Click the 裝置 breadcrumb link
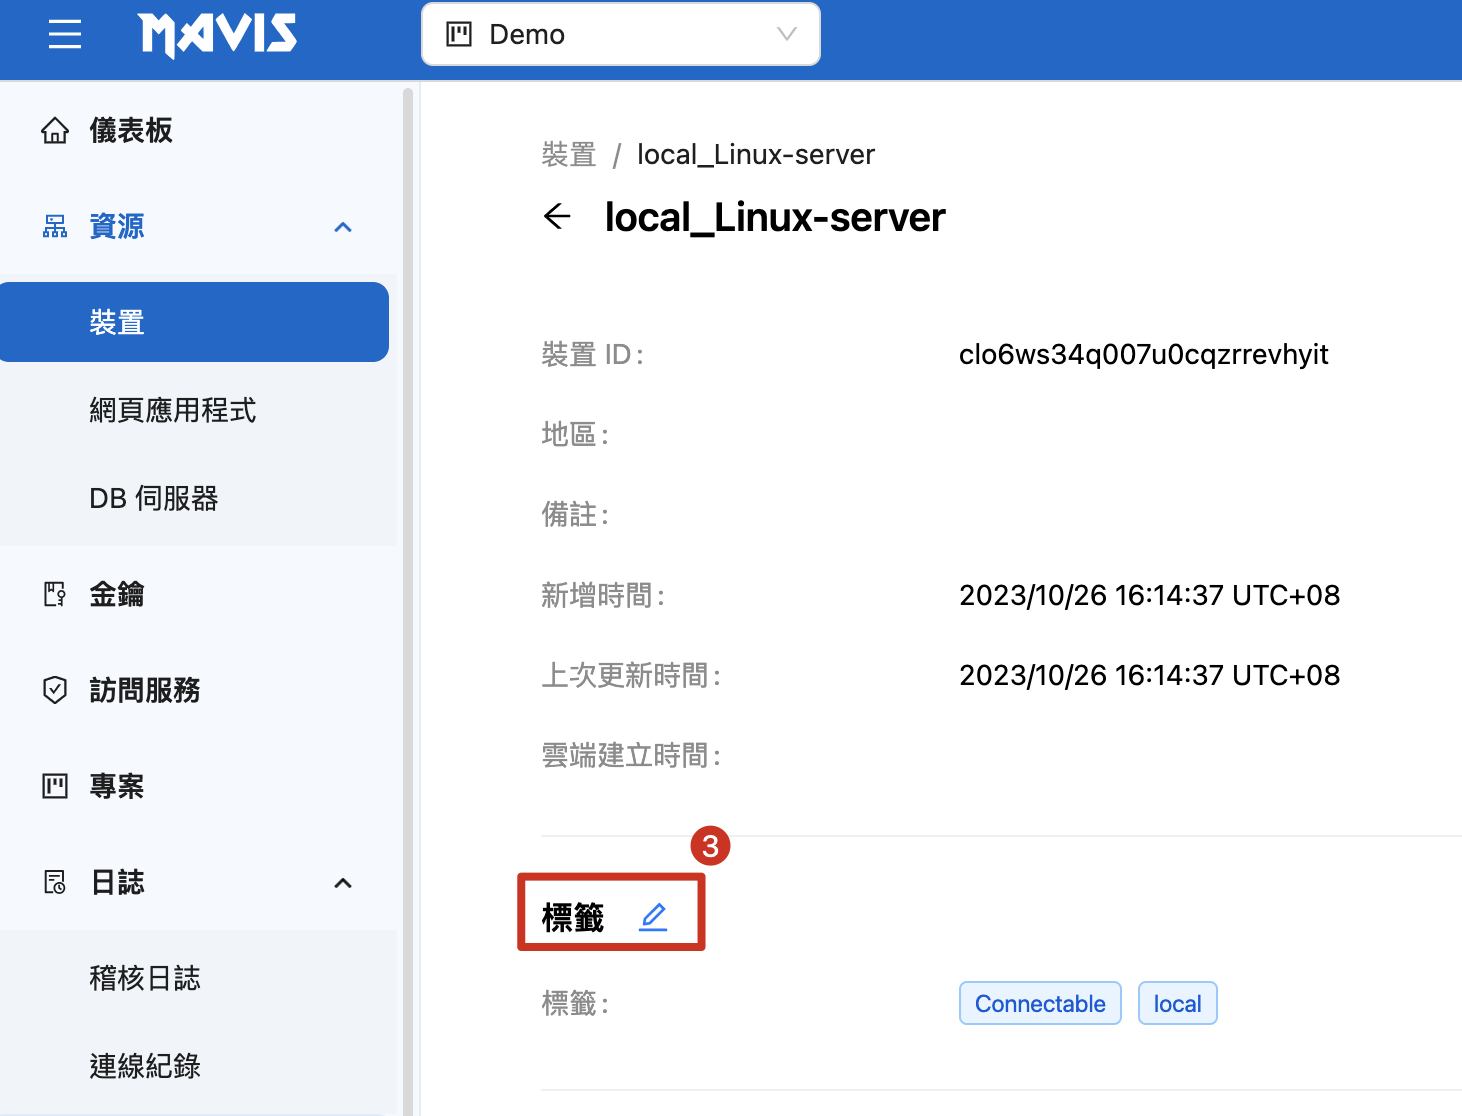Viewport: 1462px width, 1116px height. click(x=568, y=155)
